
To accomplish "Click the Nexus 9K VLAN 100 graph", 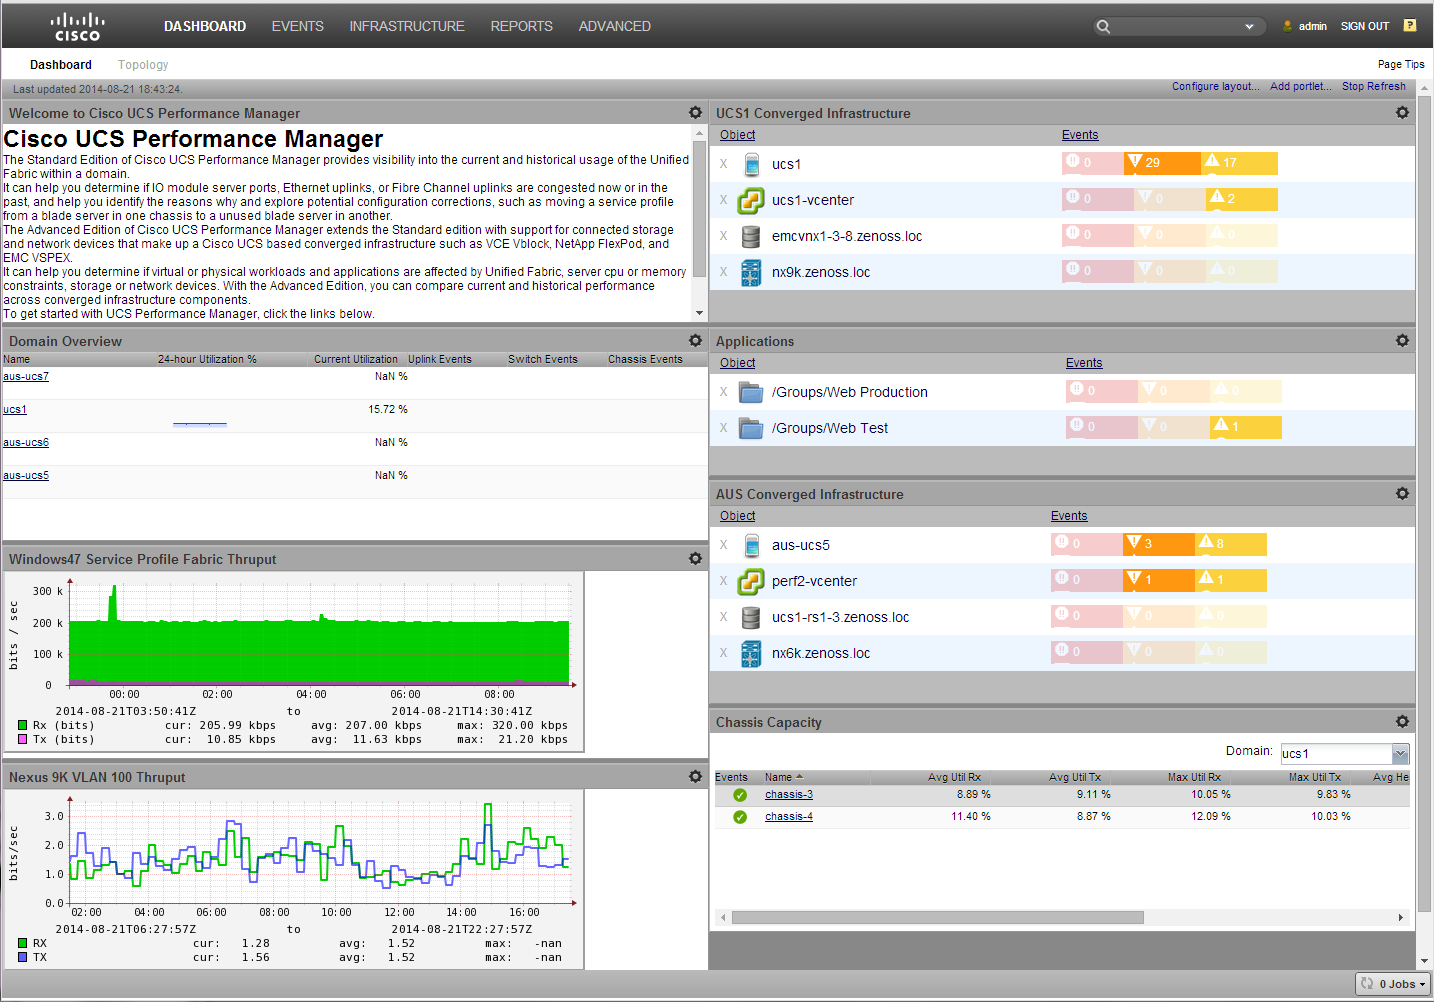I will tap(294, 879).
